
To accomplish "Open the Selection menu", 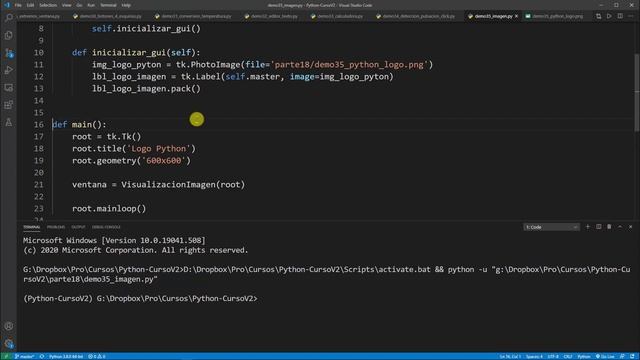I will [x=48, y=5].
